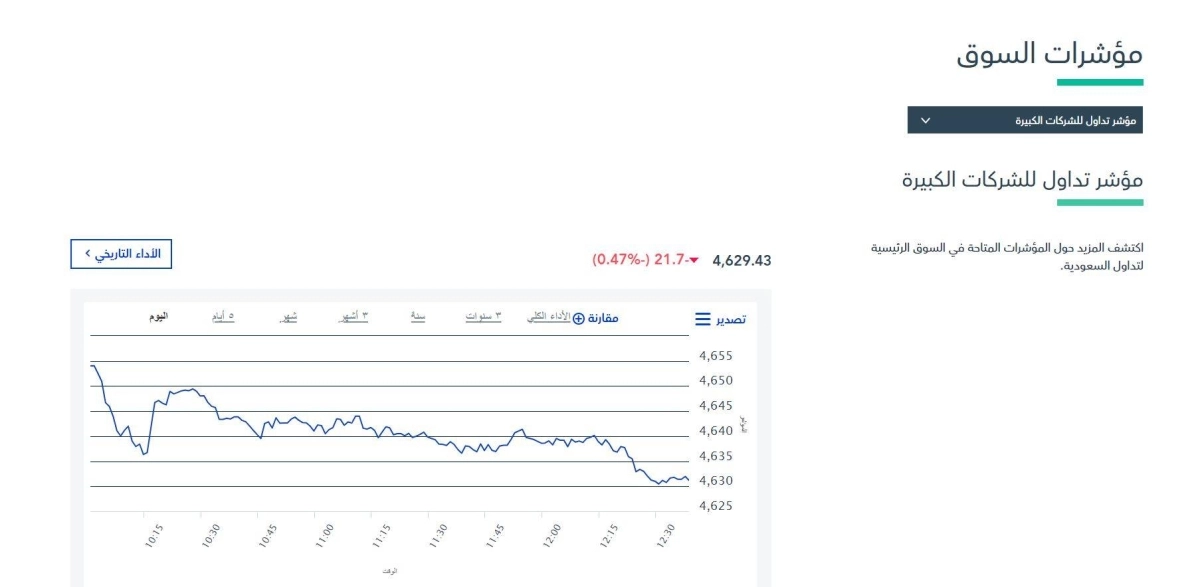Viewport: 1200px width, 587px height.
Task: Expand the Tadawul large companies index dropdown
Action: [1024, 121]
